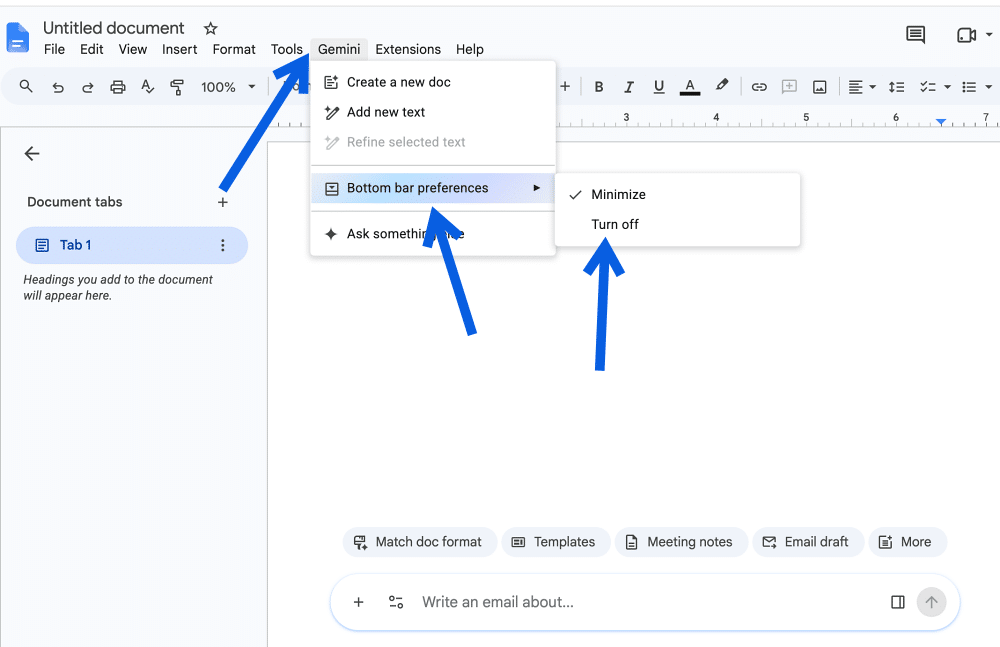Image resolution: width=1000 pixels, height=647 pixels.
Task: Toggle underline formatting
Action: click(659, 87)
